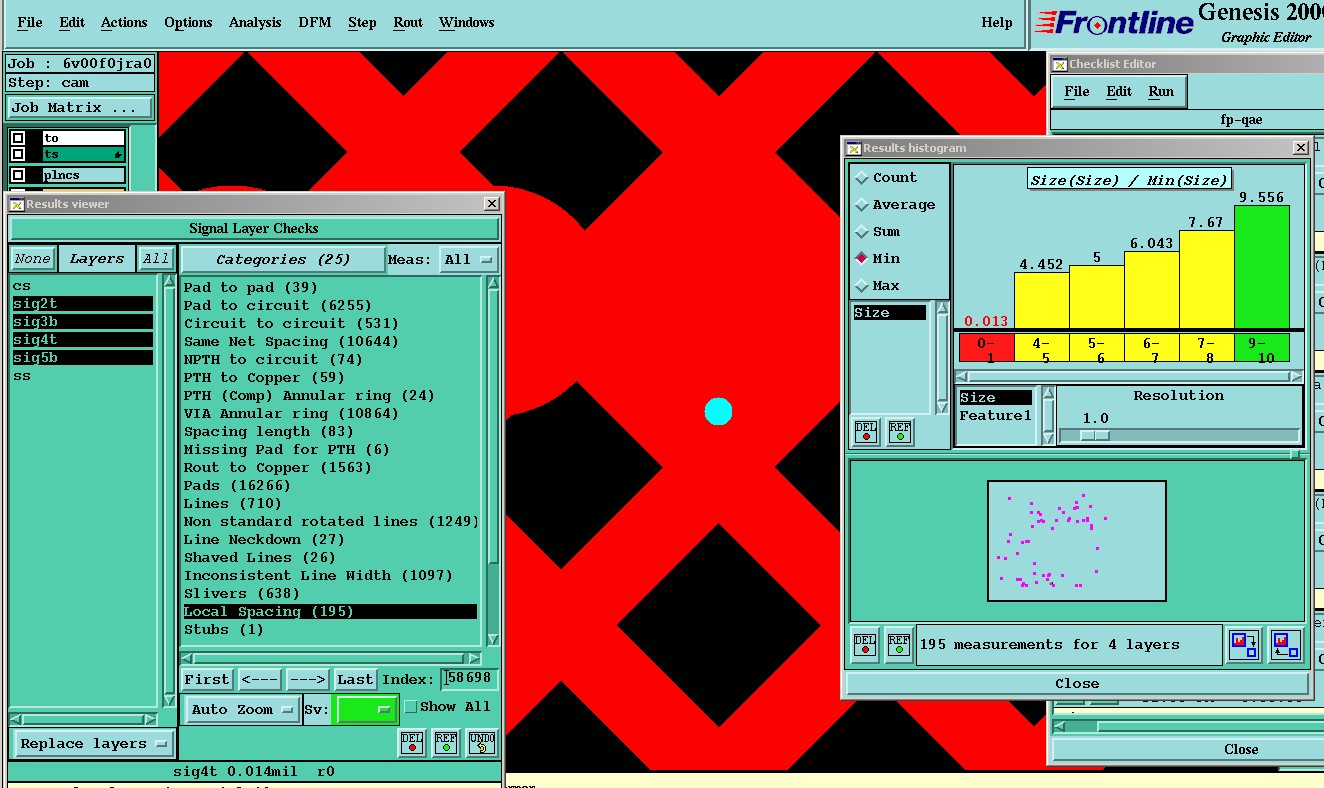Click the green 9.556 histogram bar

1262,267
